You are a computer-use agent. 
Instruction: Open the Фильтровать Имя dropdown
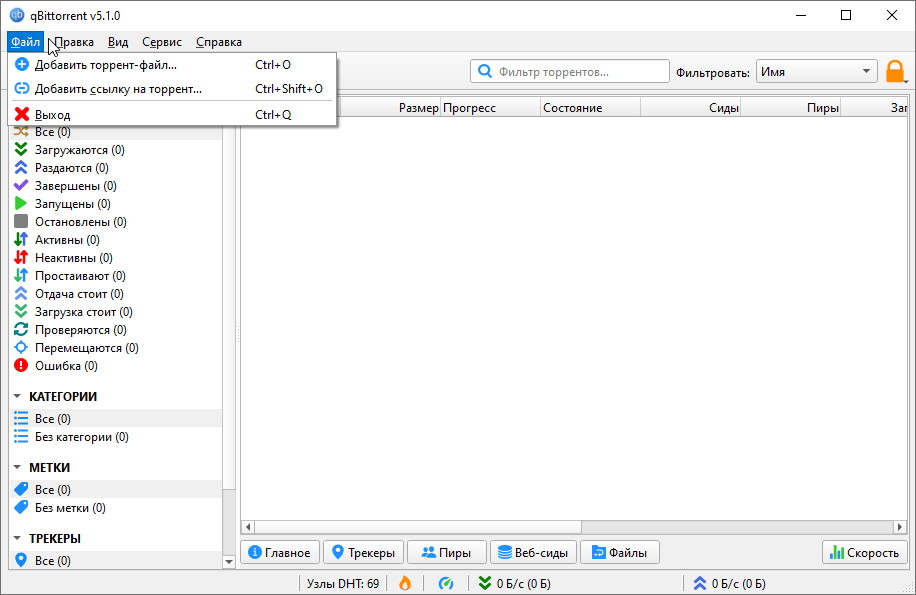click(x=817, y=72)
